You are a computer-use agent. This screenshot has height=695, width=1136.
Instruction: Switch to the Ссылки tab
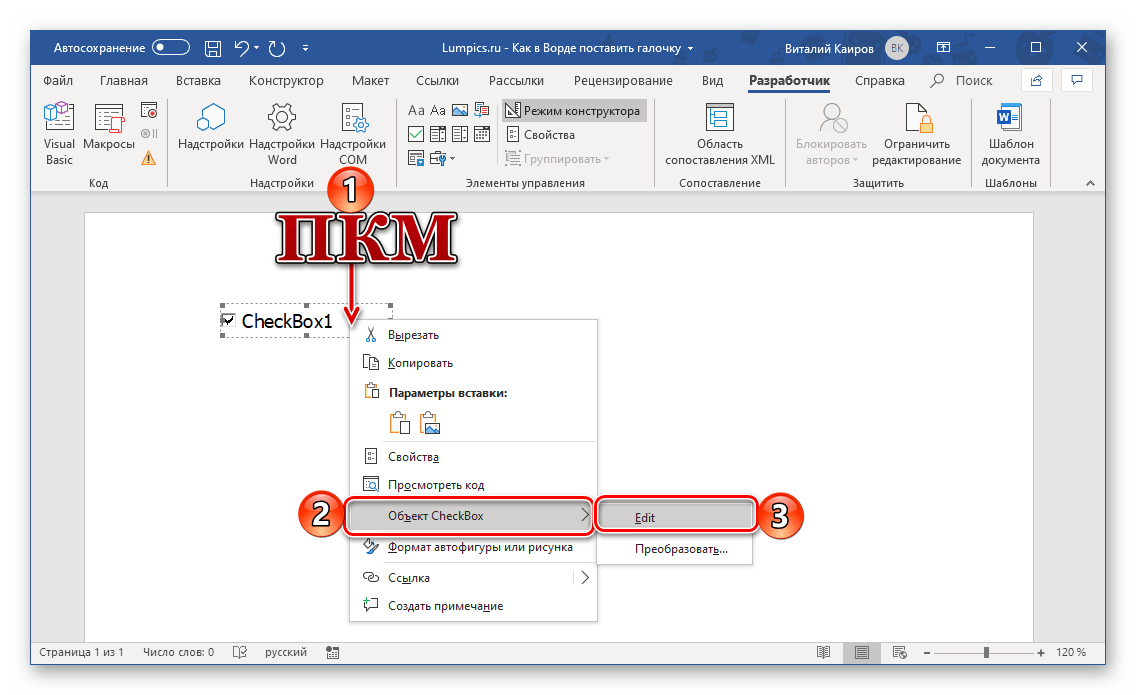(438, 80)
